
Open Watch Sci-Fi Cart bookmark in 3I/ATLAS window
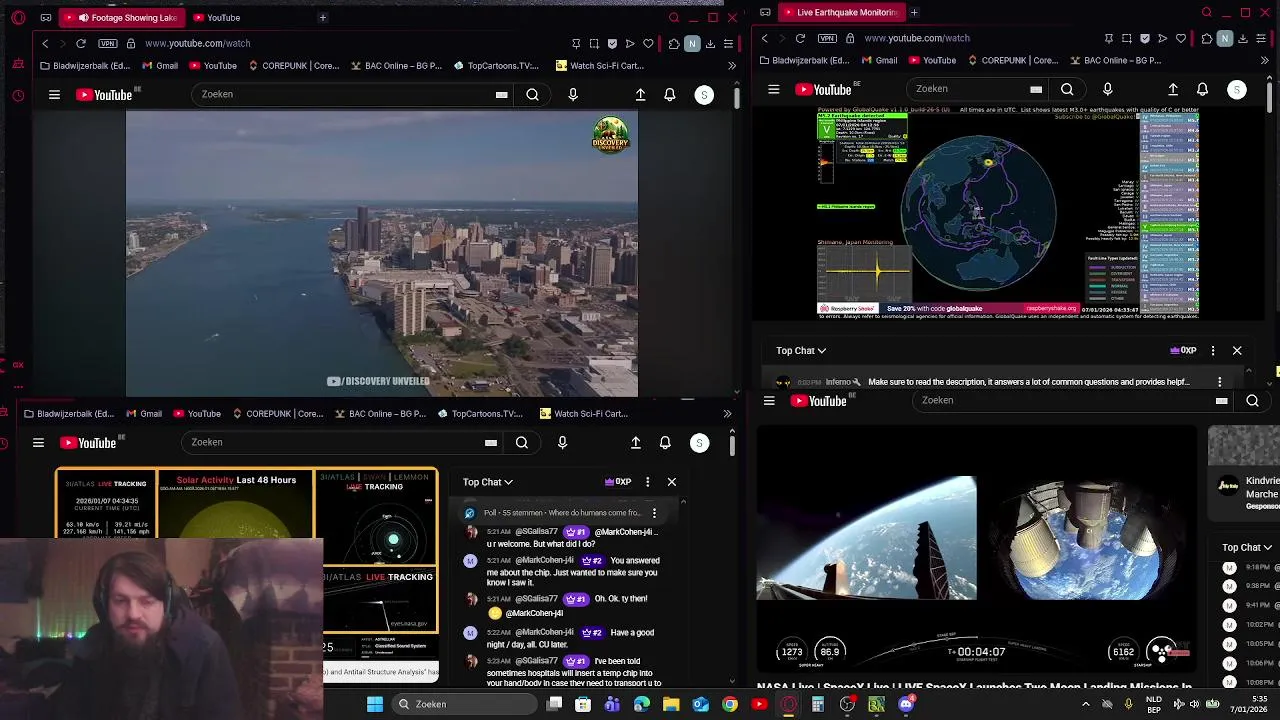583,414
